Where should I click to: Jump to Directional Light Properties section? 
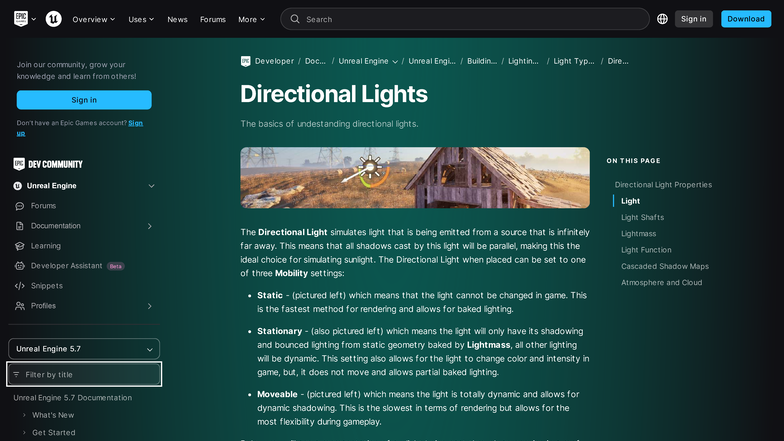pyautogui.click(x=663, y=184)
